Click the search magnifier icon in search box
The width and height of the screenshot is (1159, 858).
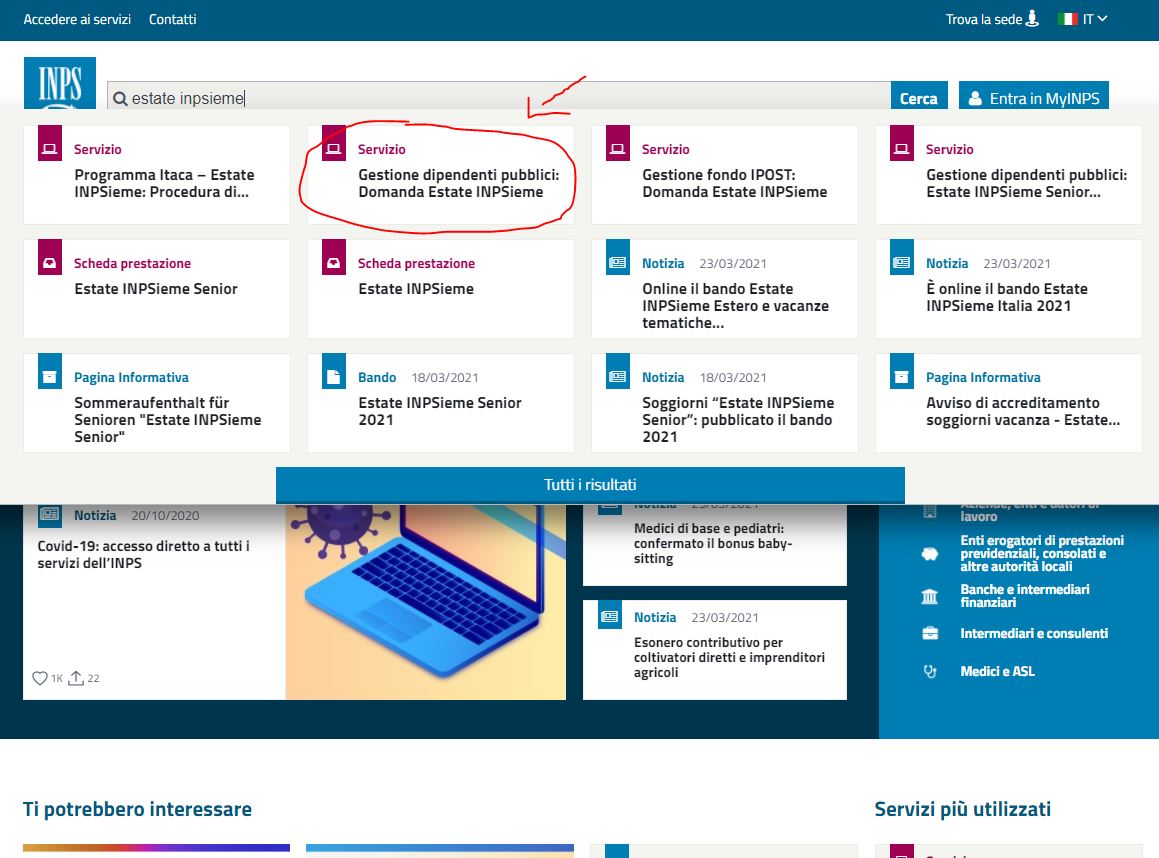120,99
